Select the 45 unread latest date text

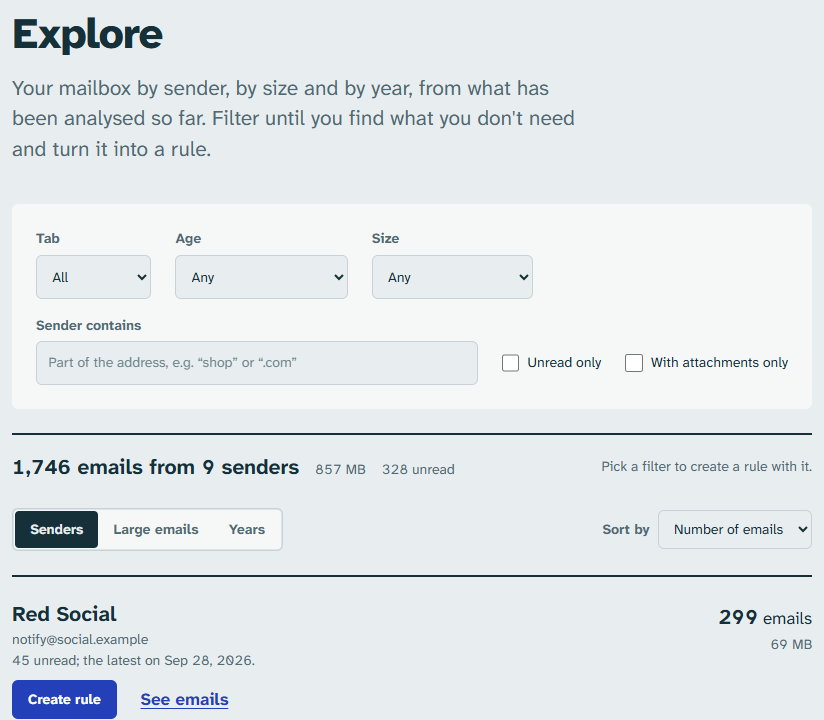133,660
